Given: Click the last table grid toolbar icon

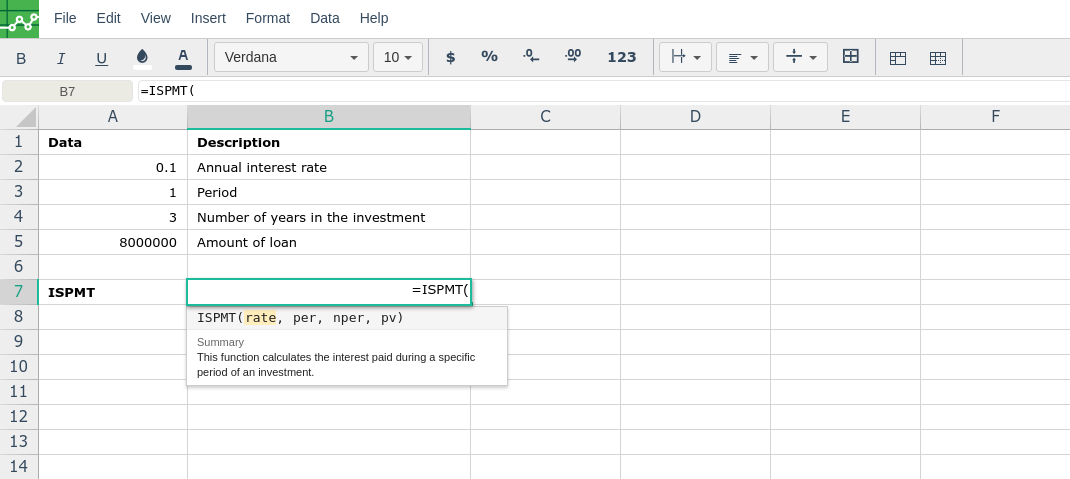Looking at the screenshot, I should [938, 58].
